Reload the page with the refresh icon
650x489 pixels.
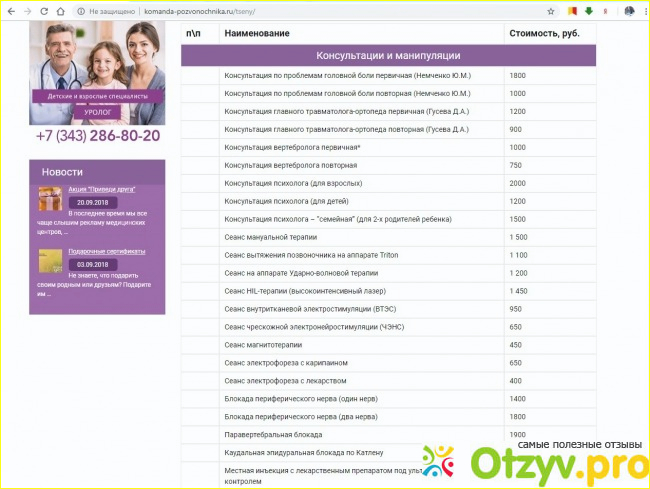(x=44, y=11)
